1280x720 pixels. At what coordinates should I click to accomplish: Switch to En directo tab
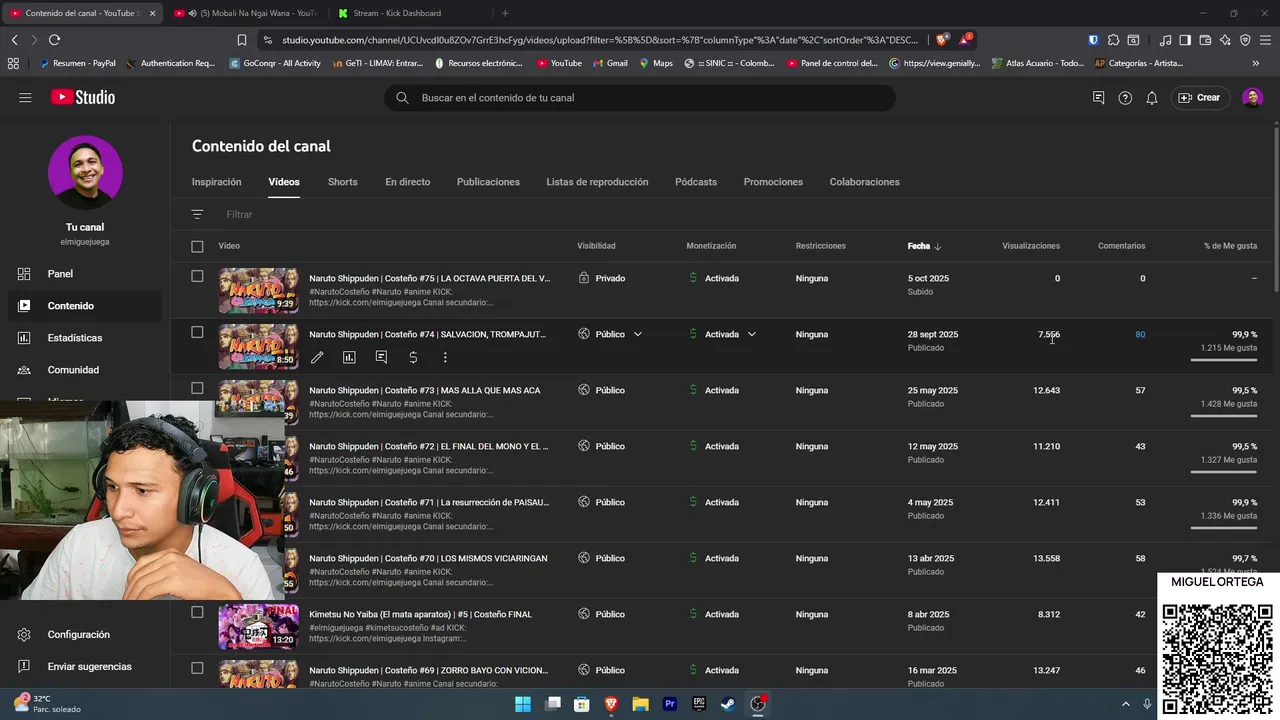click(408, 182)
